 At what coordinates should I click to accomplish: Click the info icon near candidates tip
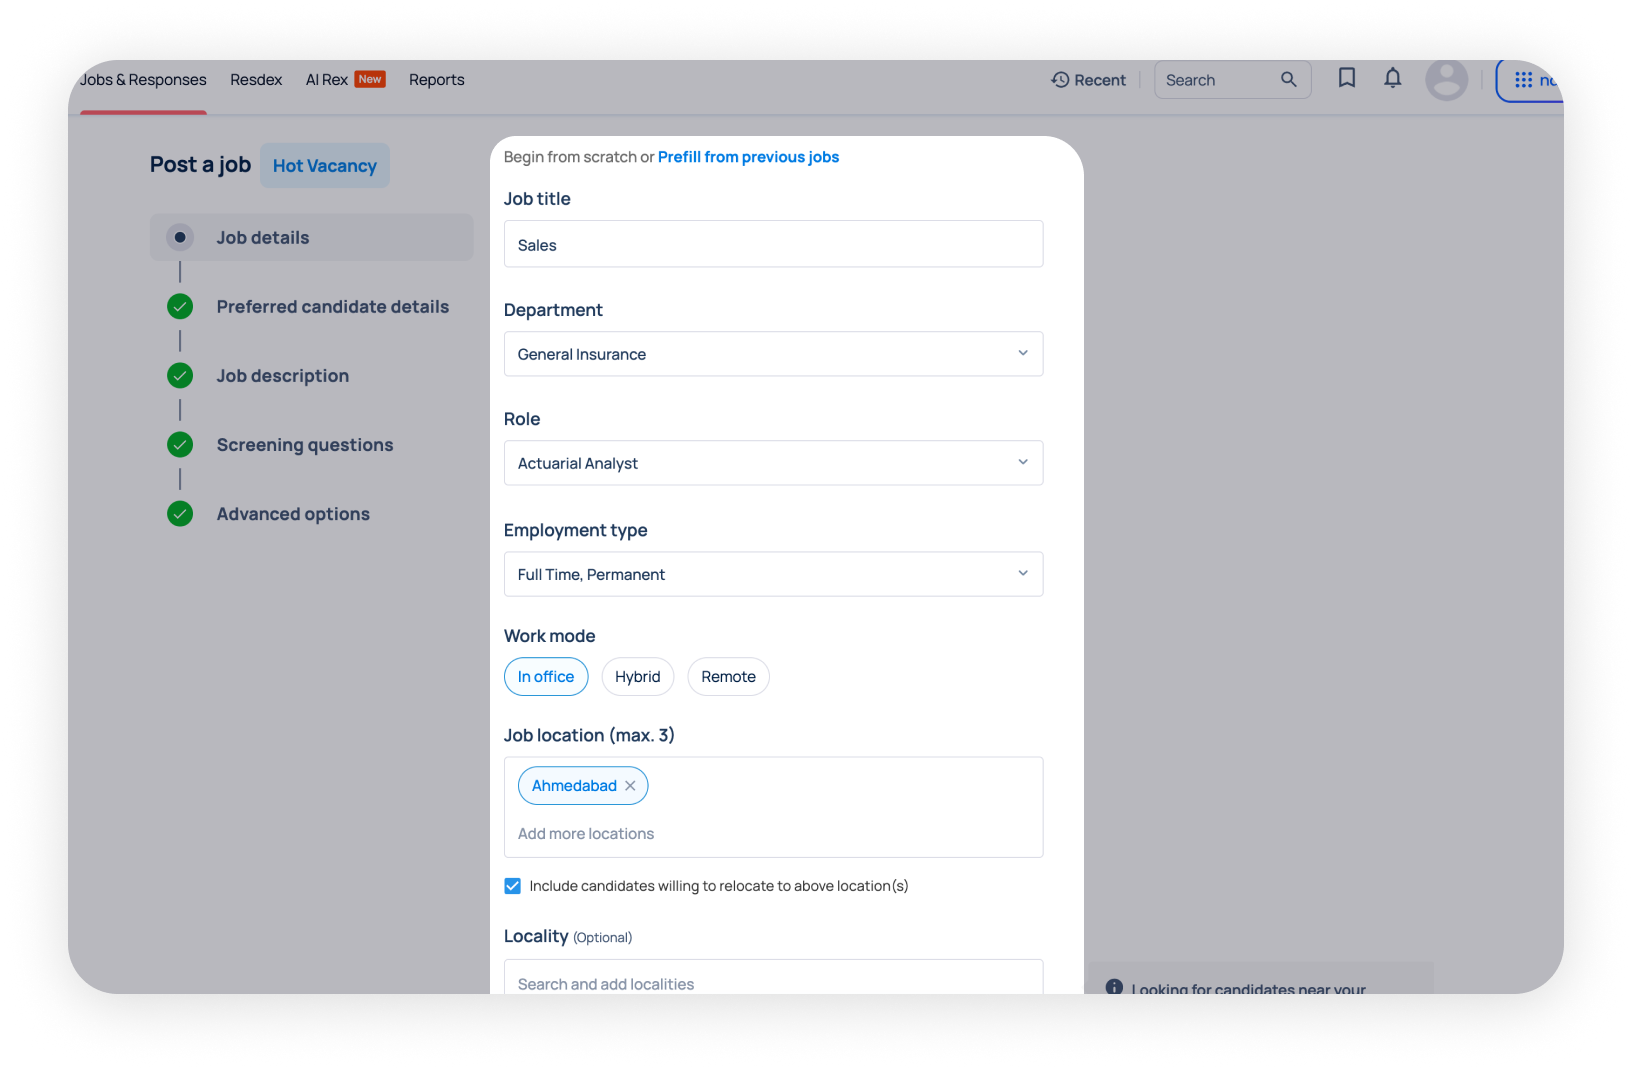coord(1114,987)
